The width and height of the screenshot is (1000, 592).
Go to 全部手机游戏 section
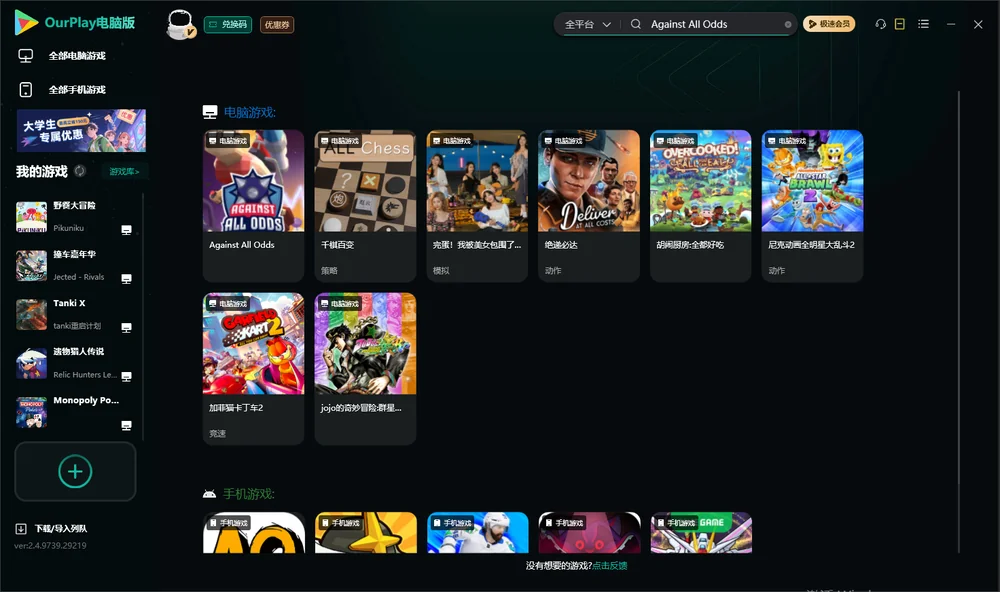pyautogui.click(x=62, y=90)
